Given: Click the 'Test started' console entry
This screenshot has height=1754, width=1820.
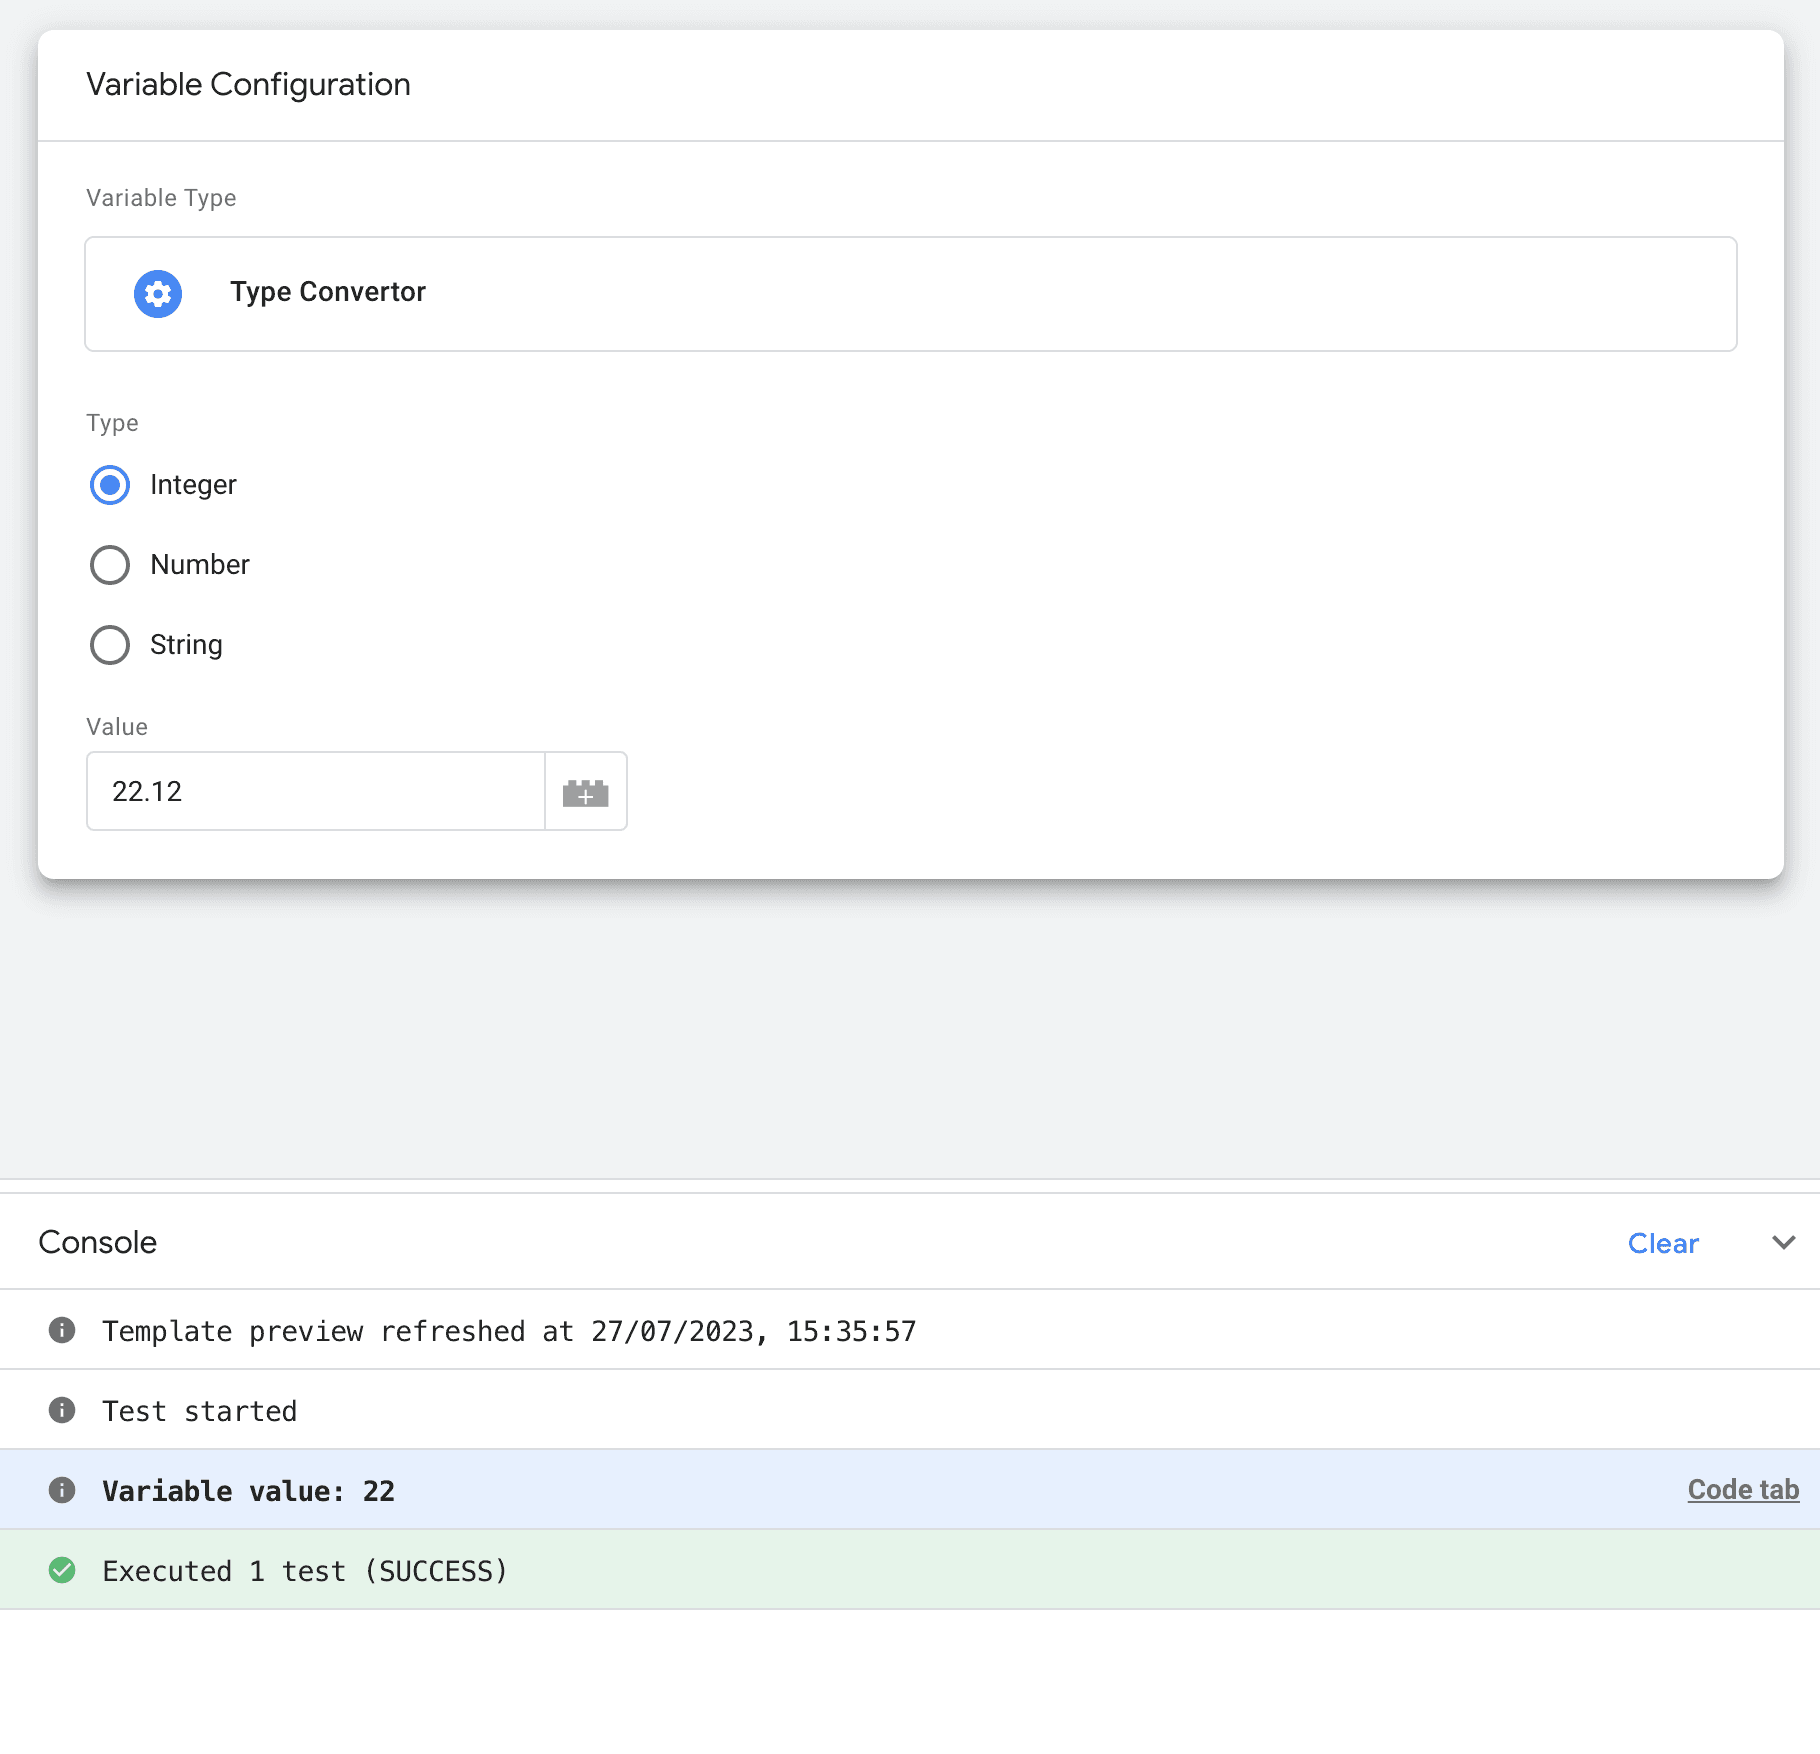Looking at the screenshot, I should point(910,1410).
